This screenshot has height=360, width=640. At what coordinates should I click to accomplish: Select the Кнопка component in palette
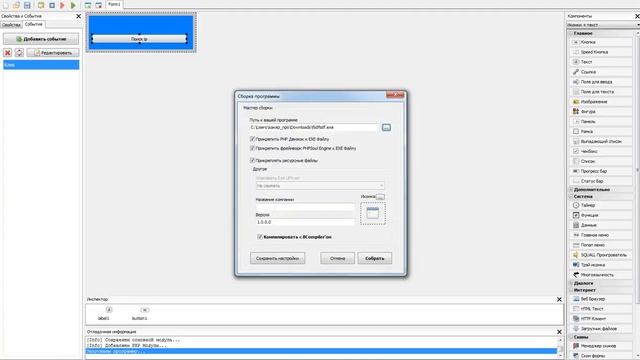(601, 42)
